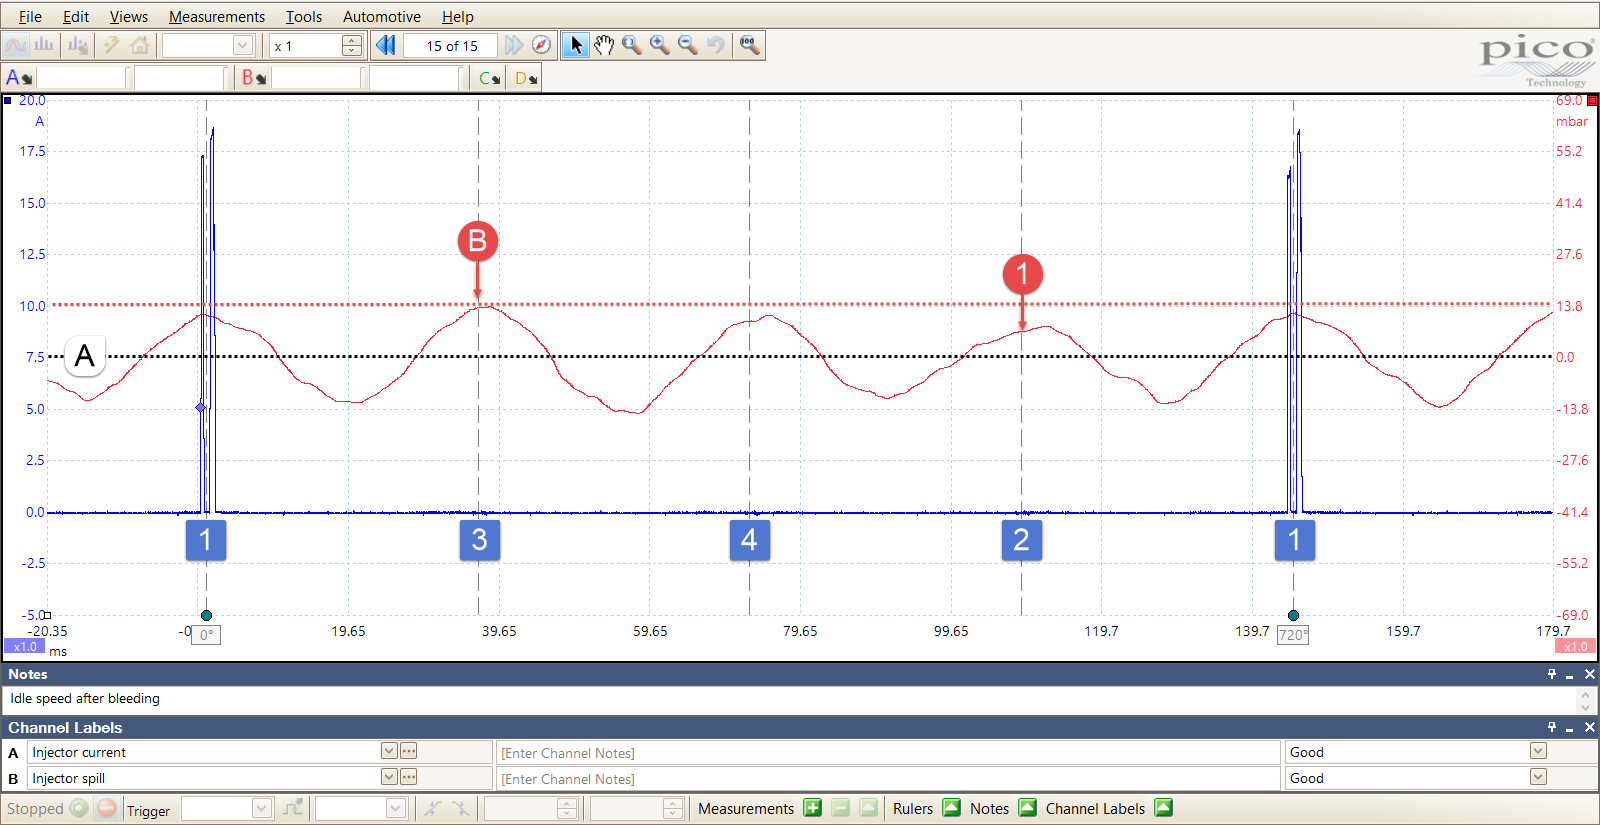Click zoom to full view icon
The height and width of the screenshot is (825, 1600).
tap(750, 45)
